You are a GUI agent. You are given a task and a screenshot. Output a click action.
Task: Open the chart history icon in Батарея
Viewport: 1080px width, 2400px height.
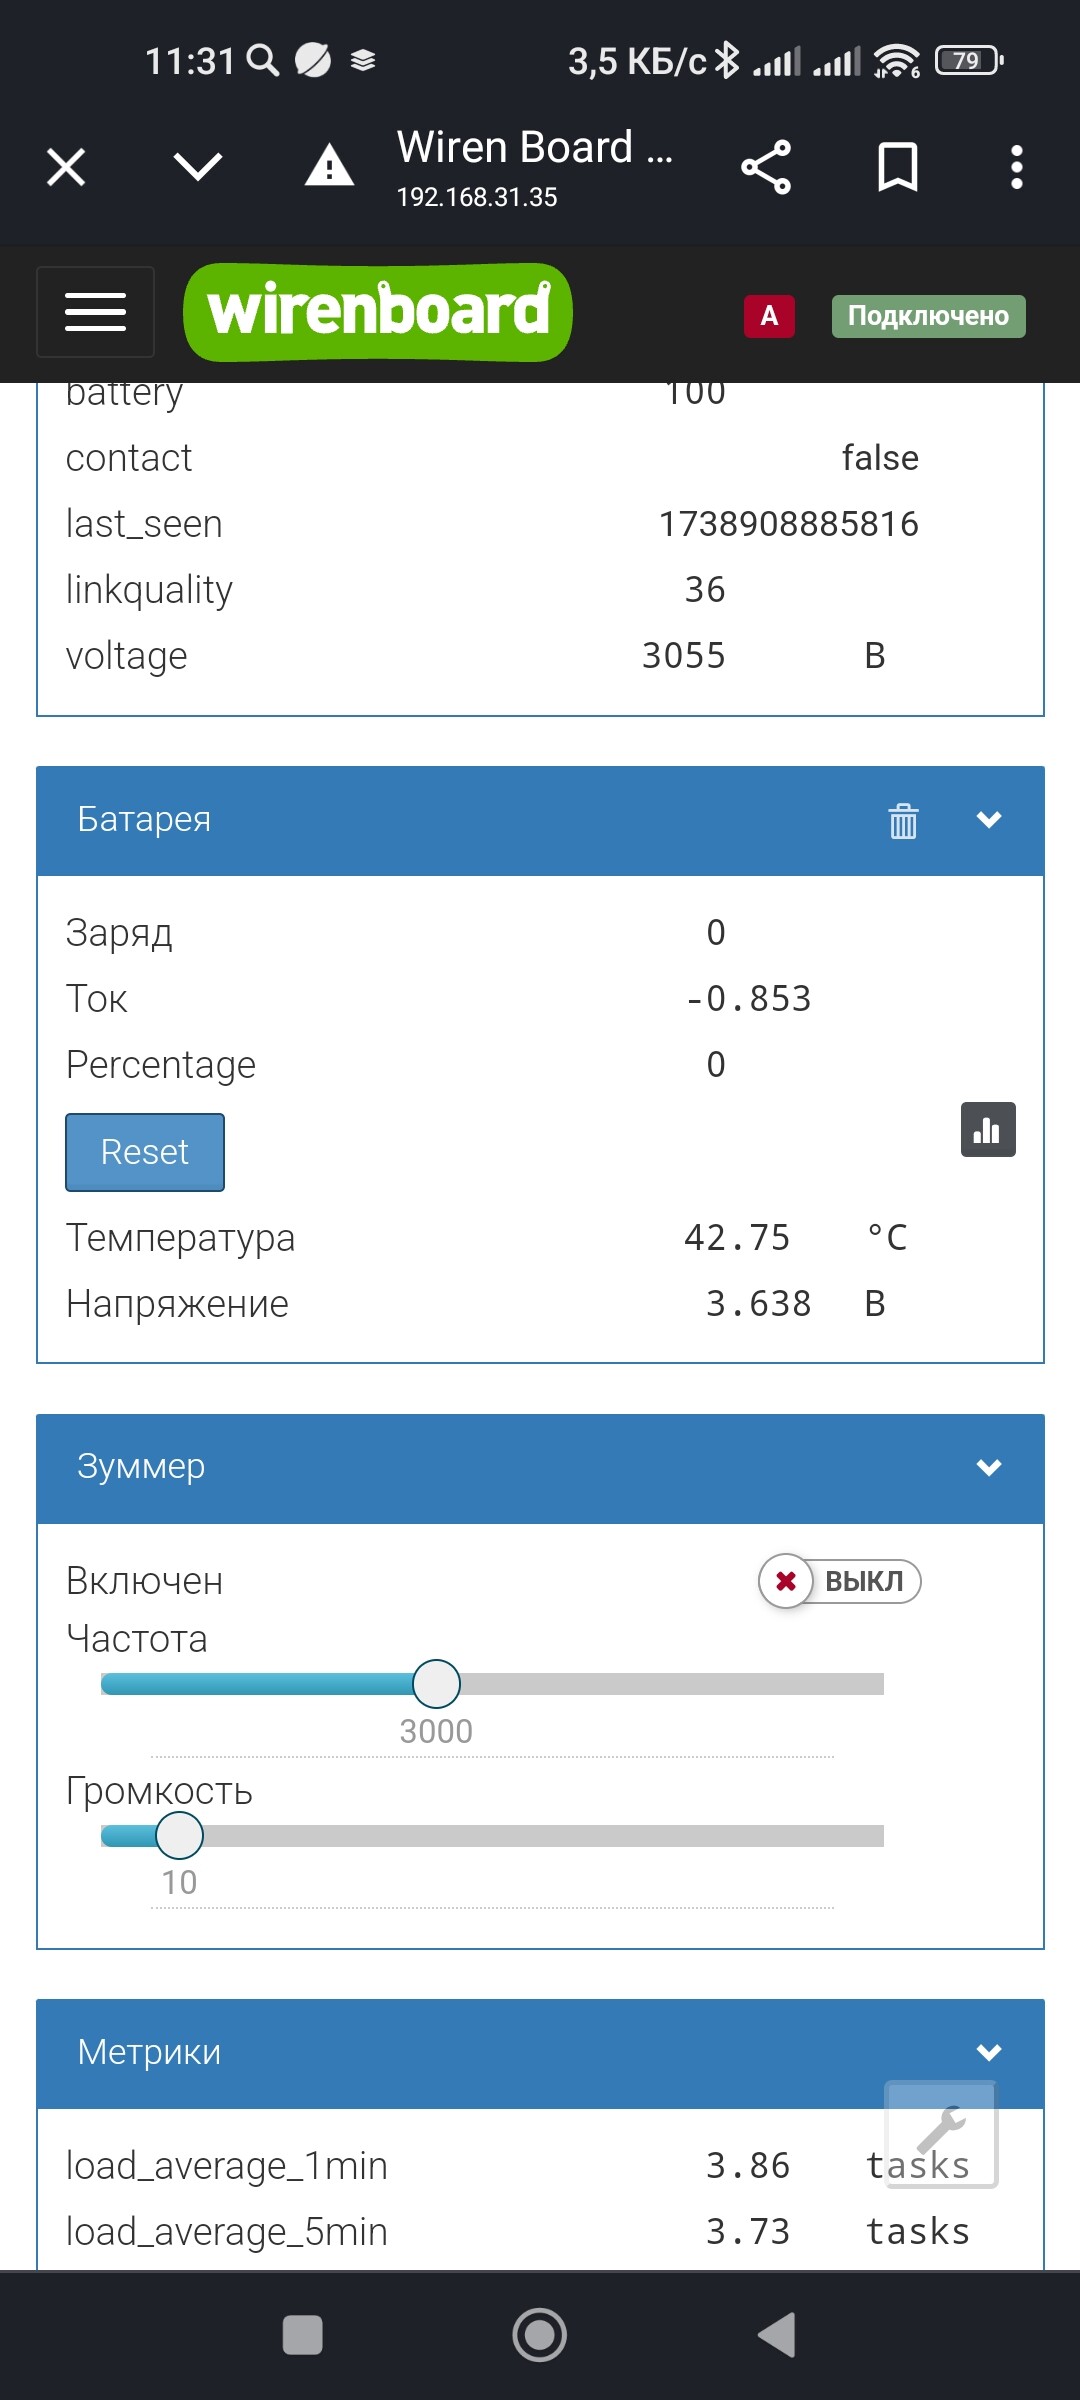988,1130
